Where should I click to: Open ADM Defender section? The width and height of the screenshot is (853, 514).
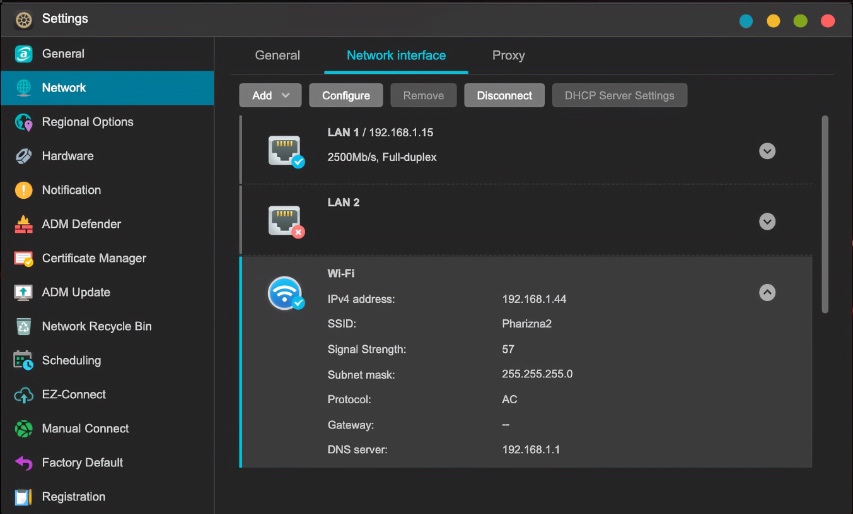pyautogui.click(x=107, y=224)
